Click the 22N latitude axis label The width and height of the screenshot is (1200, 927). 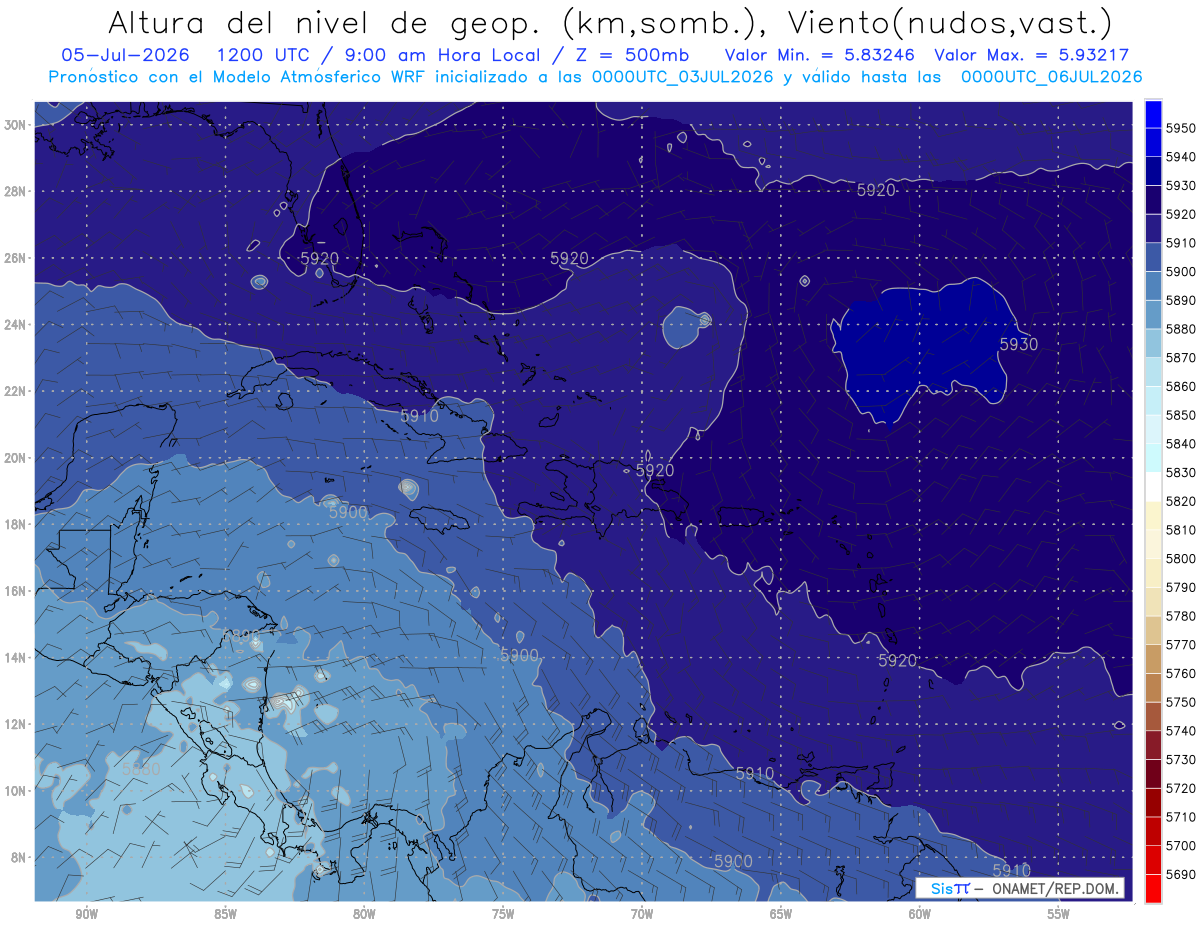15,391
